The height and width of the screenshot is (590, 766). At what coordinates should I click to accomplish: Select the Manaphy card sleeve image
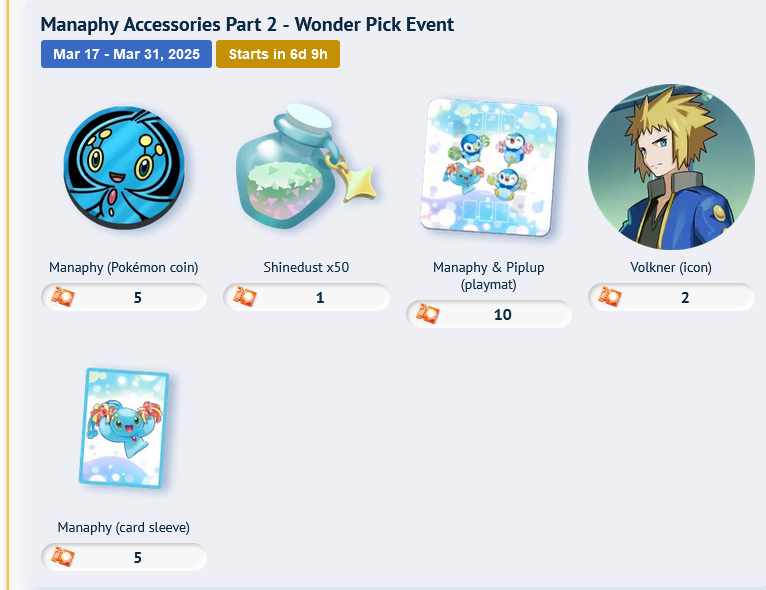(124, 428)
